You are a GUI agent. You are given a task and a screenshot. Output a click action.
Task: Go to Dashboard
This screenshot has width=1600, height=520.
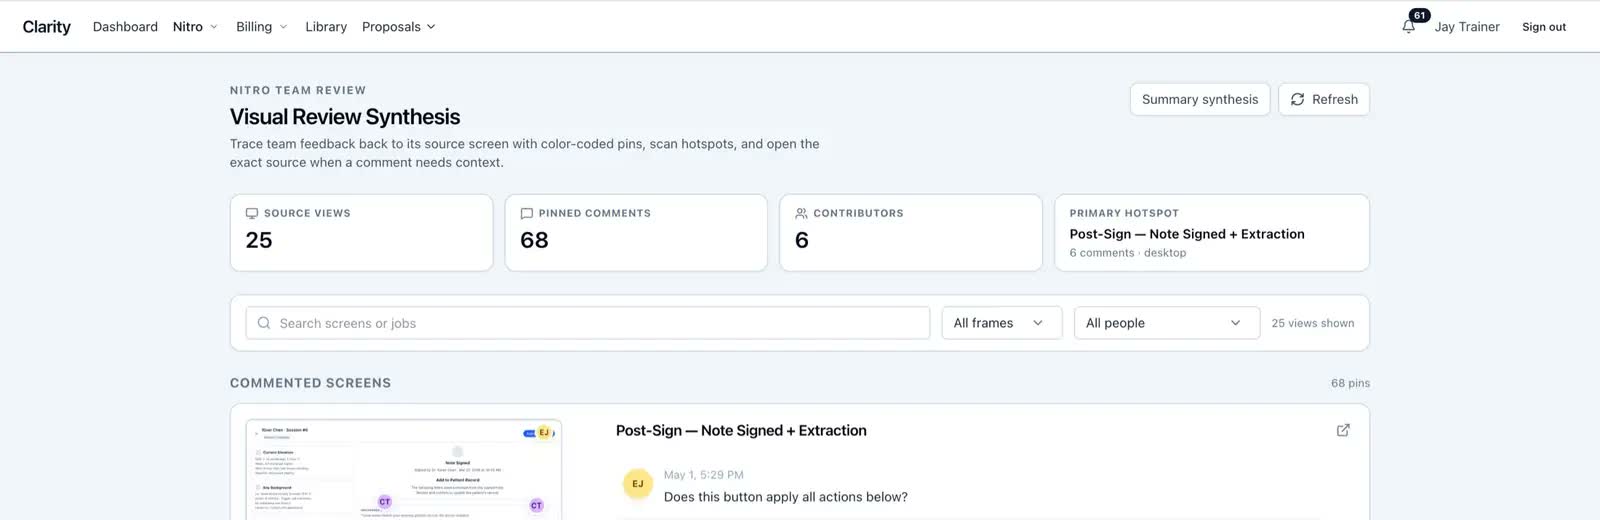(x=125, y=27)
